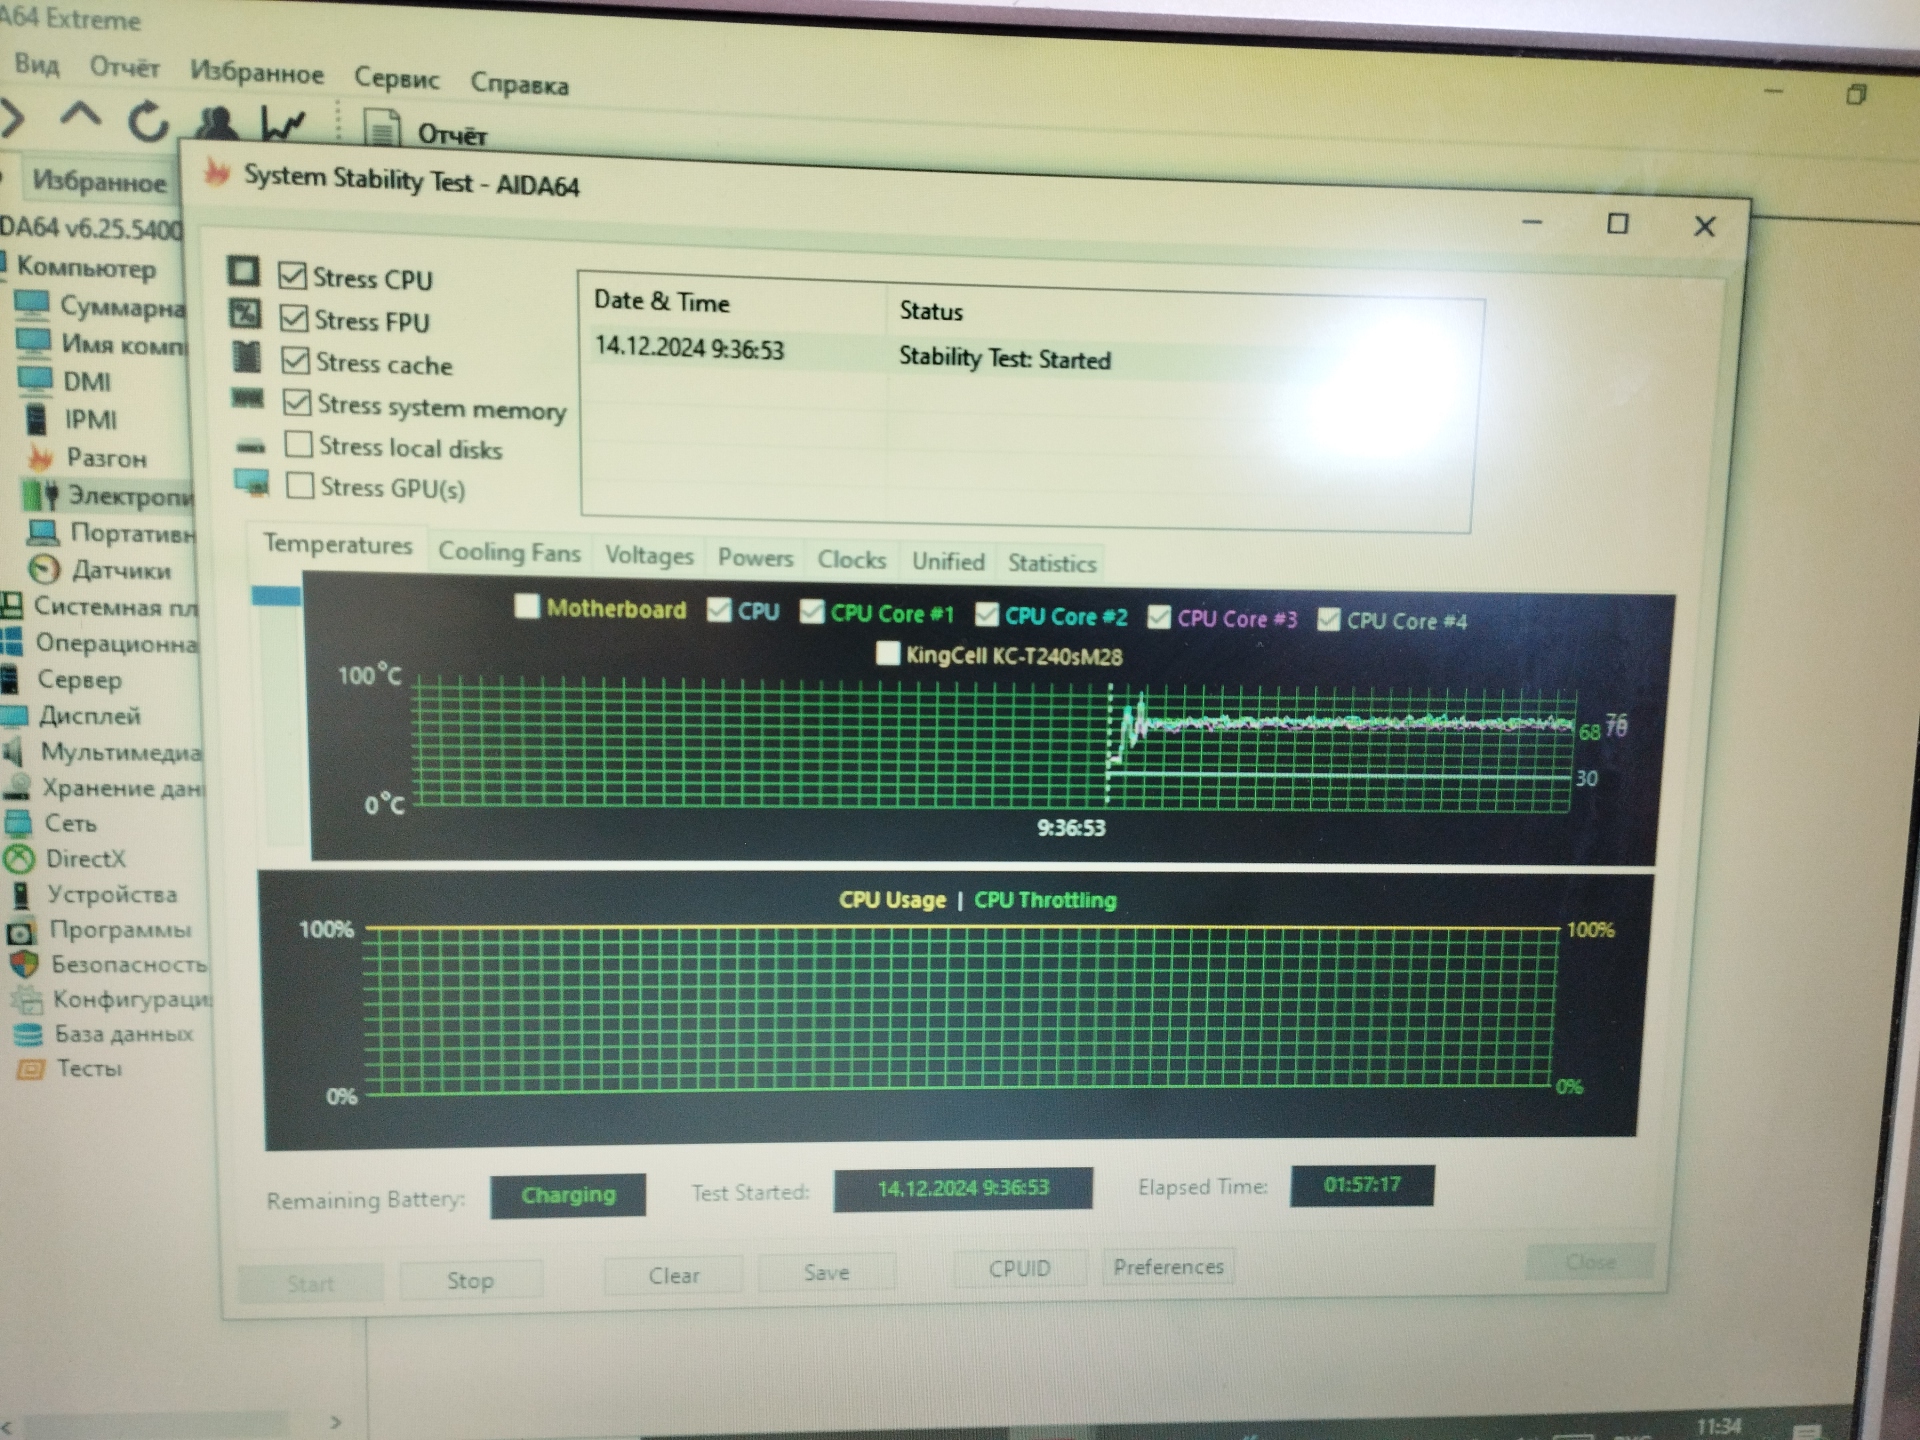This screenshot has height=1440, width=1920.
Task: Select Сервер item in sidebar tree
Action: click(79, 680)
